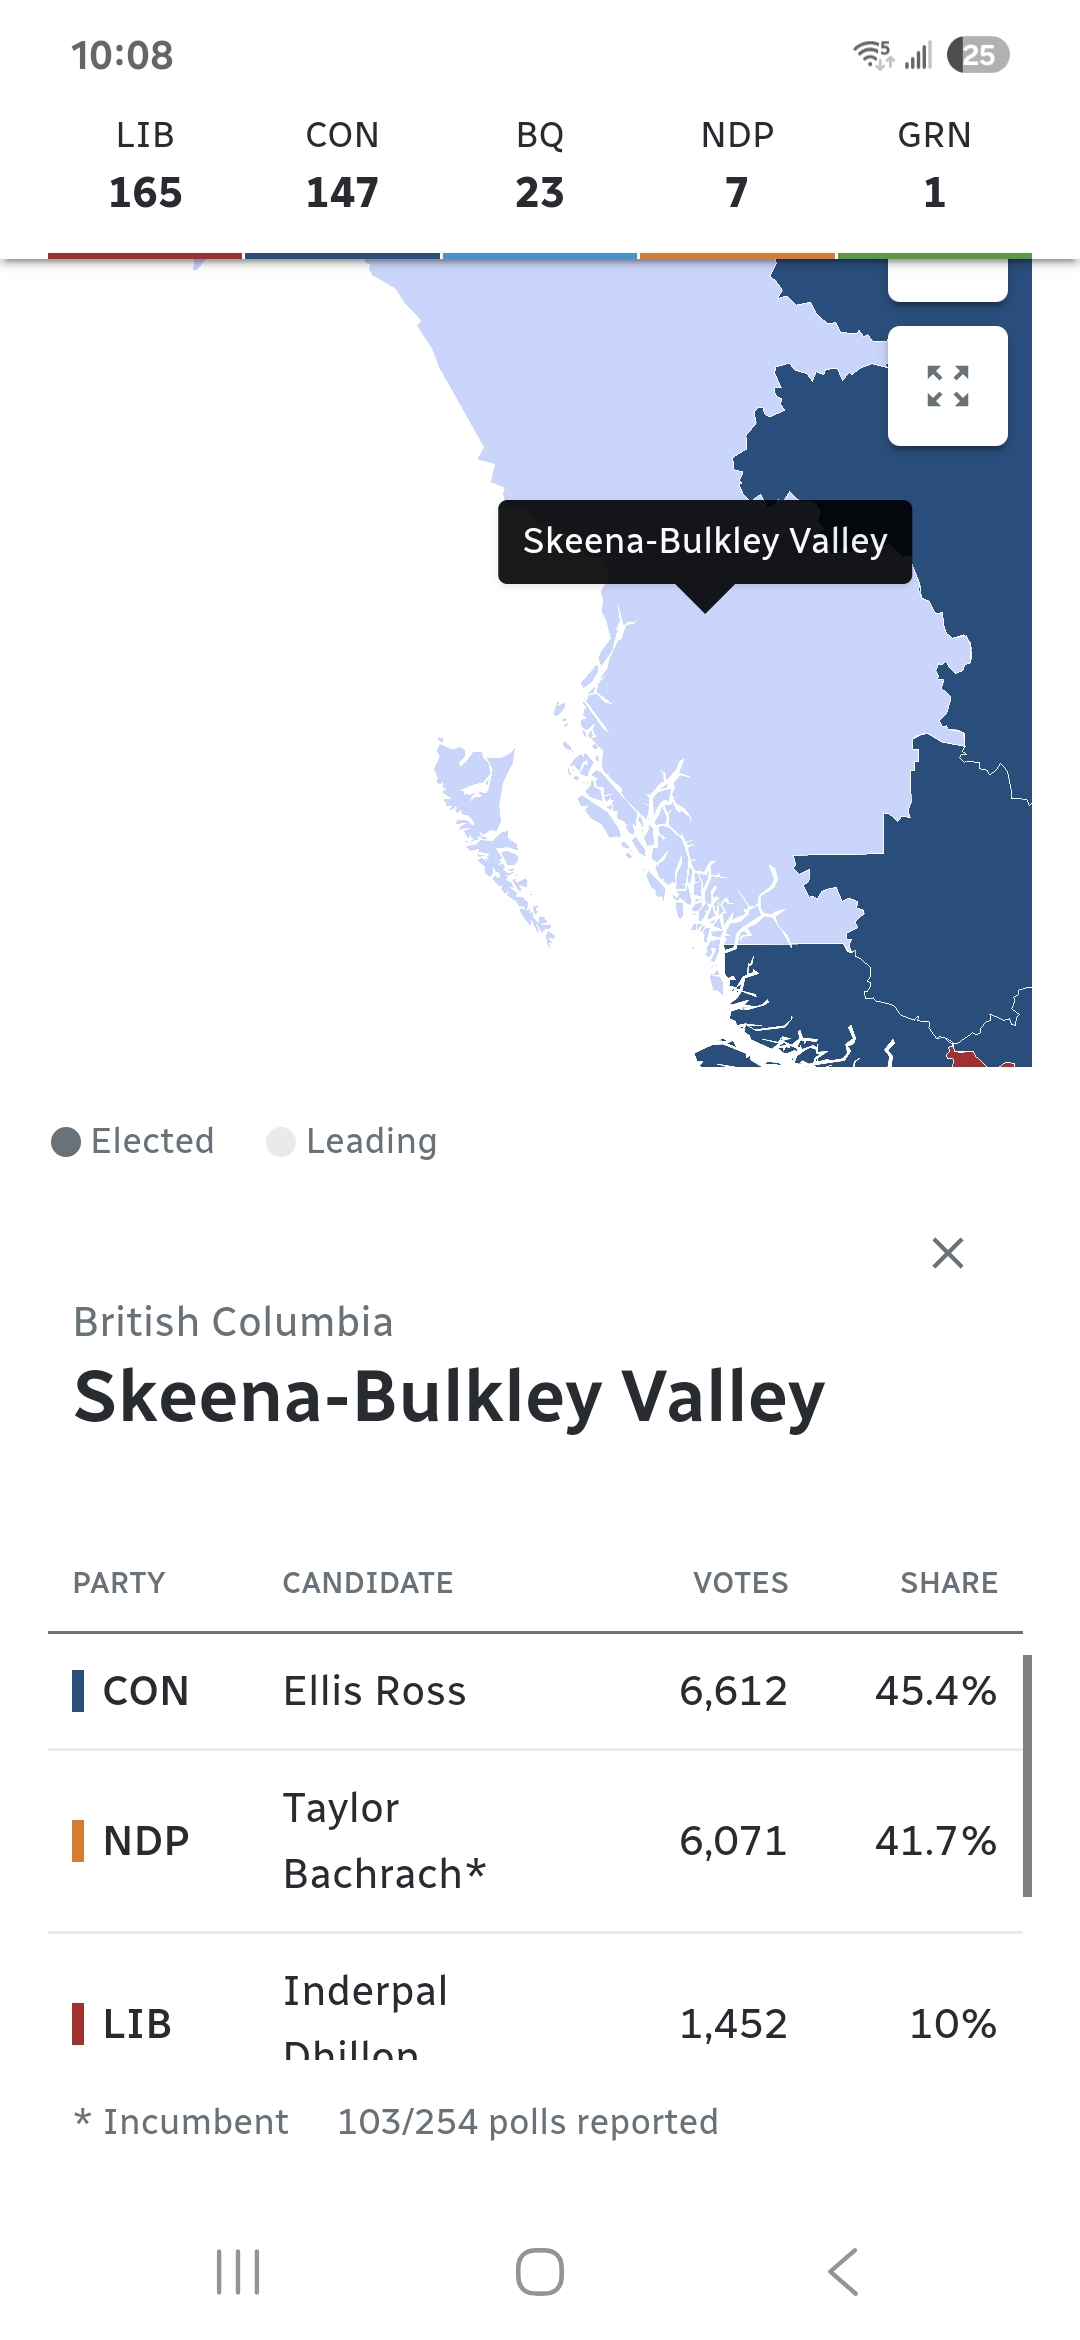1080x2340 pixels.
Task: Select the CON 147 seat count tab
Action: pyautogui.click(x=342, y=166)
